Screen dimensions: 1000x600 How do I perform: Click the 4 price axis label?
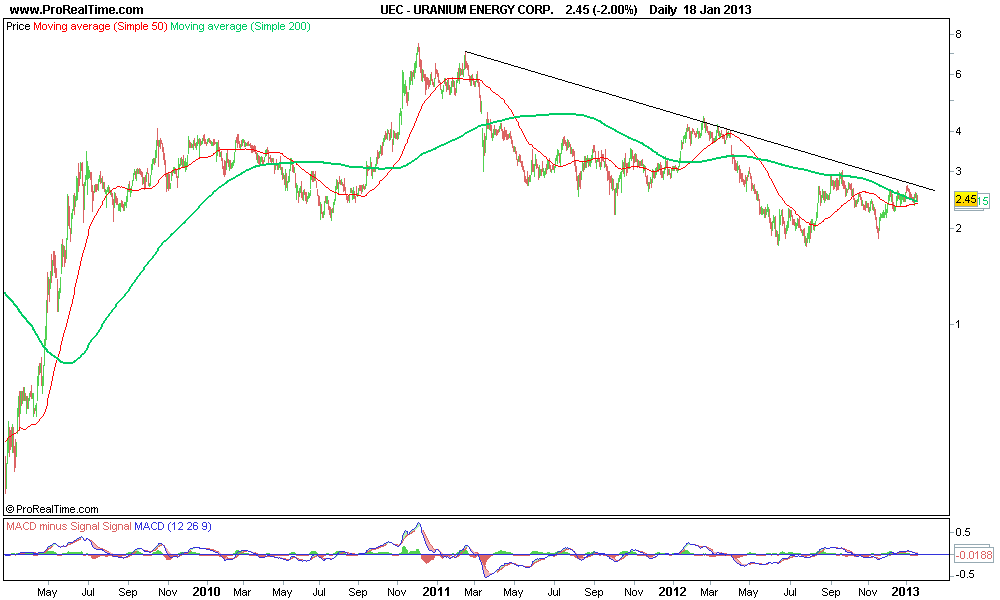click(x=958, y=131)
